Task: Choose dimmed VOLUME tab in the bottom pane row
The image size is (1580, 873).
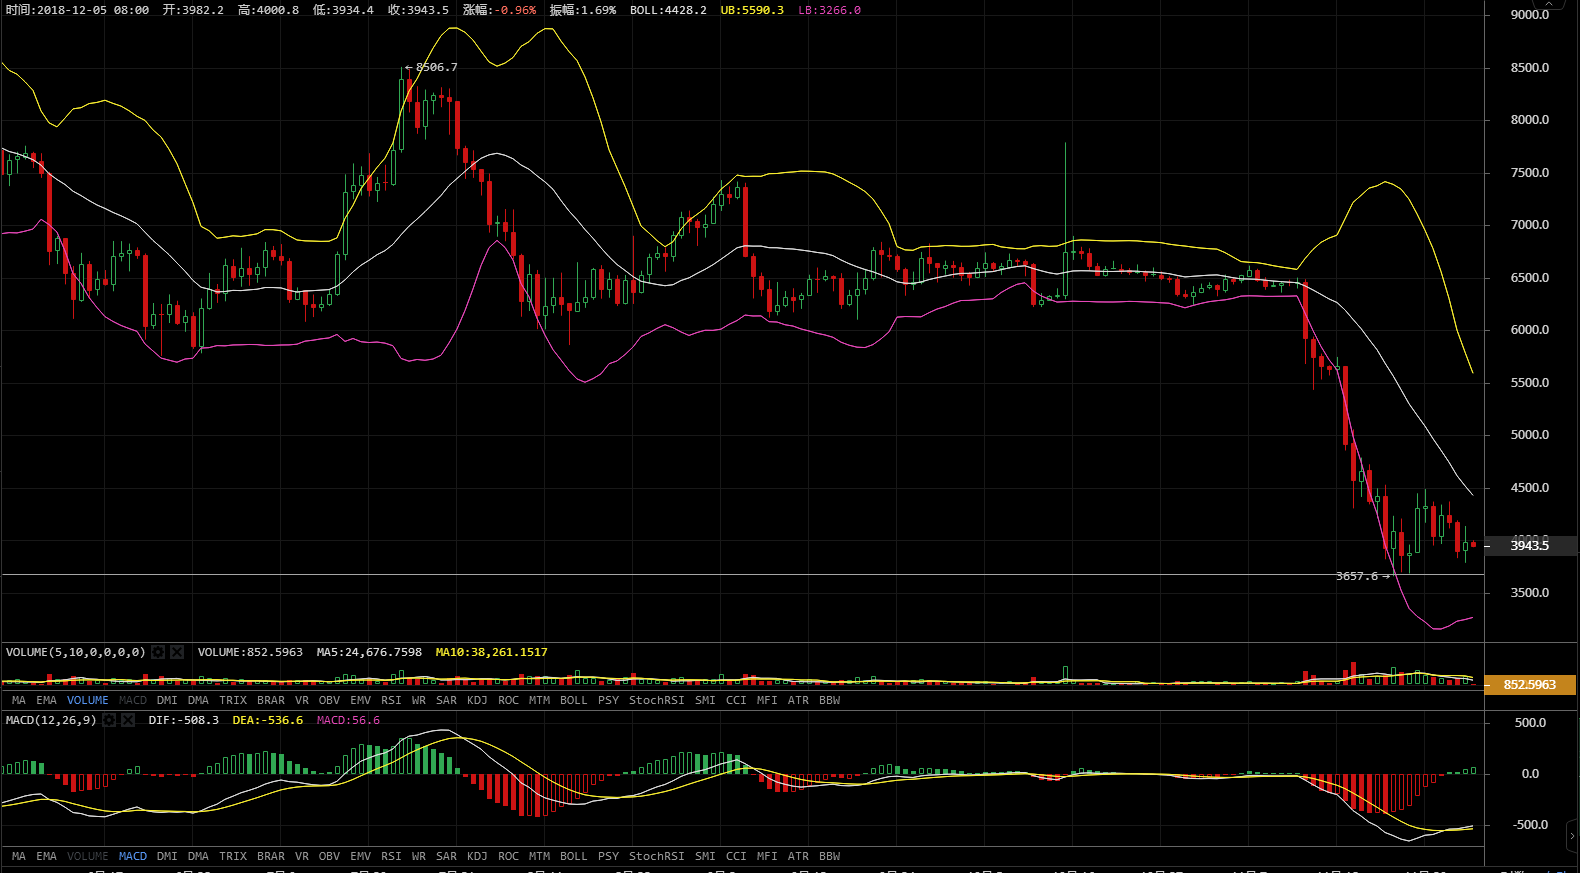Action: click(88, 856)
